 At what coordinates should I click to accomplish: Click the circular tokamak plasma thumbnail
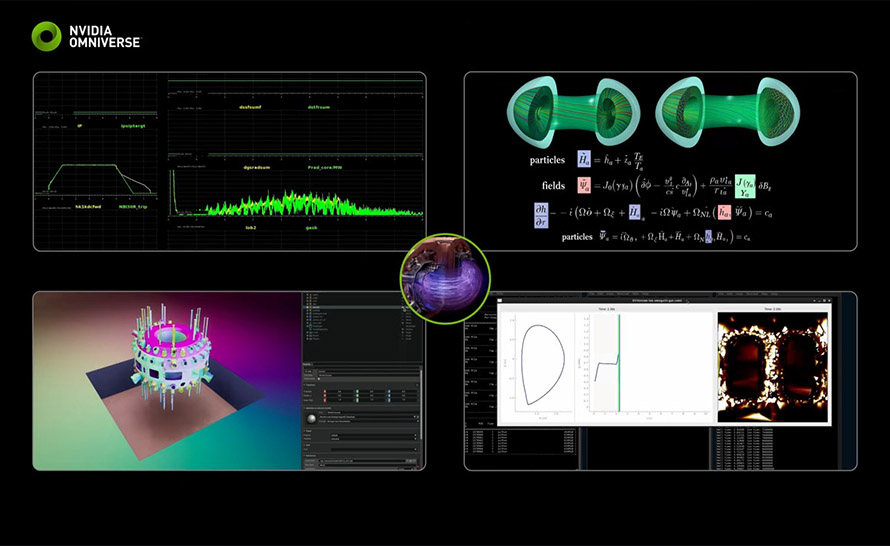pyautogui.click(x=445, y=278)
